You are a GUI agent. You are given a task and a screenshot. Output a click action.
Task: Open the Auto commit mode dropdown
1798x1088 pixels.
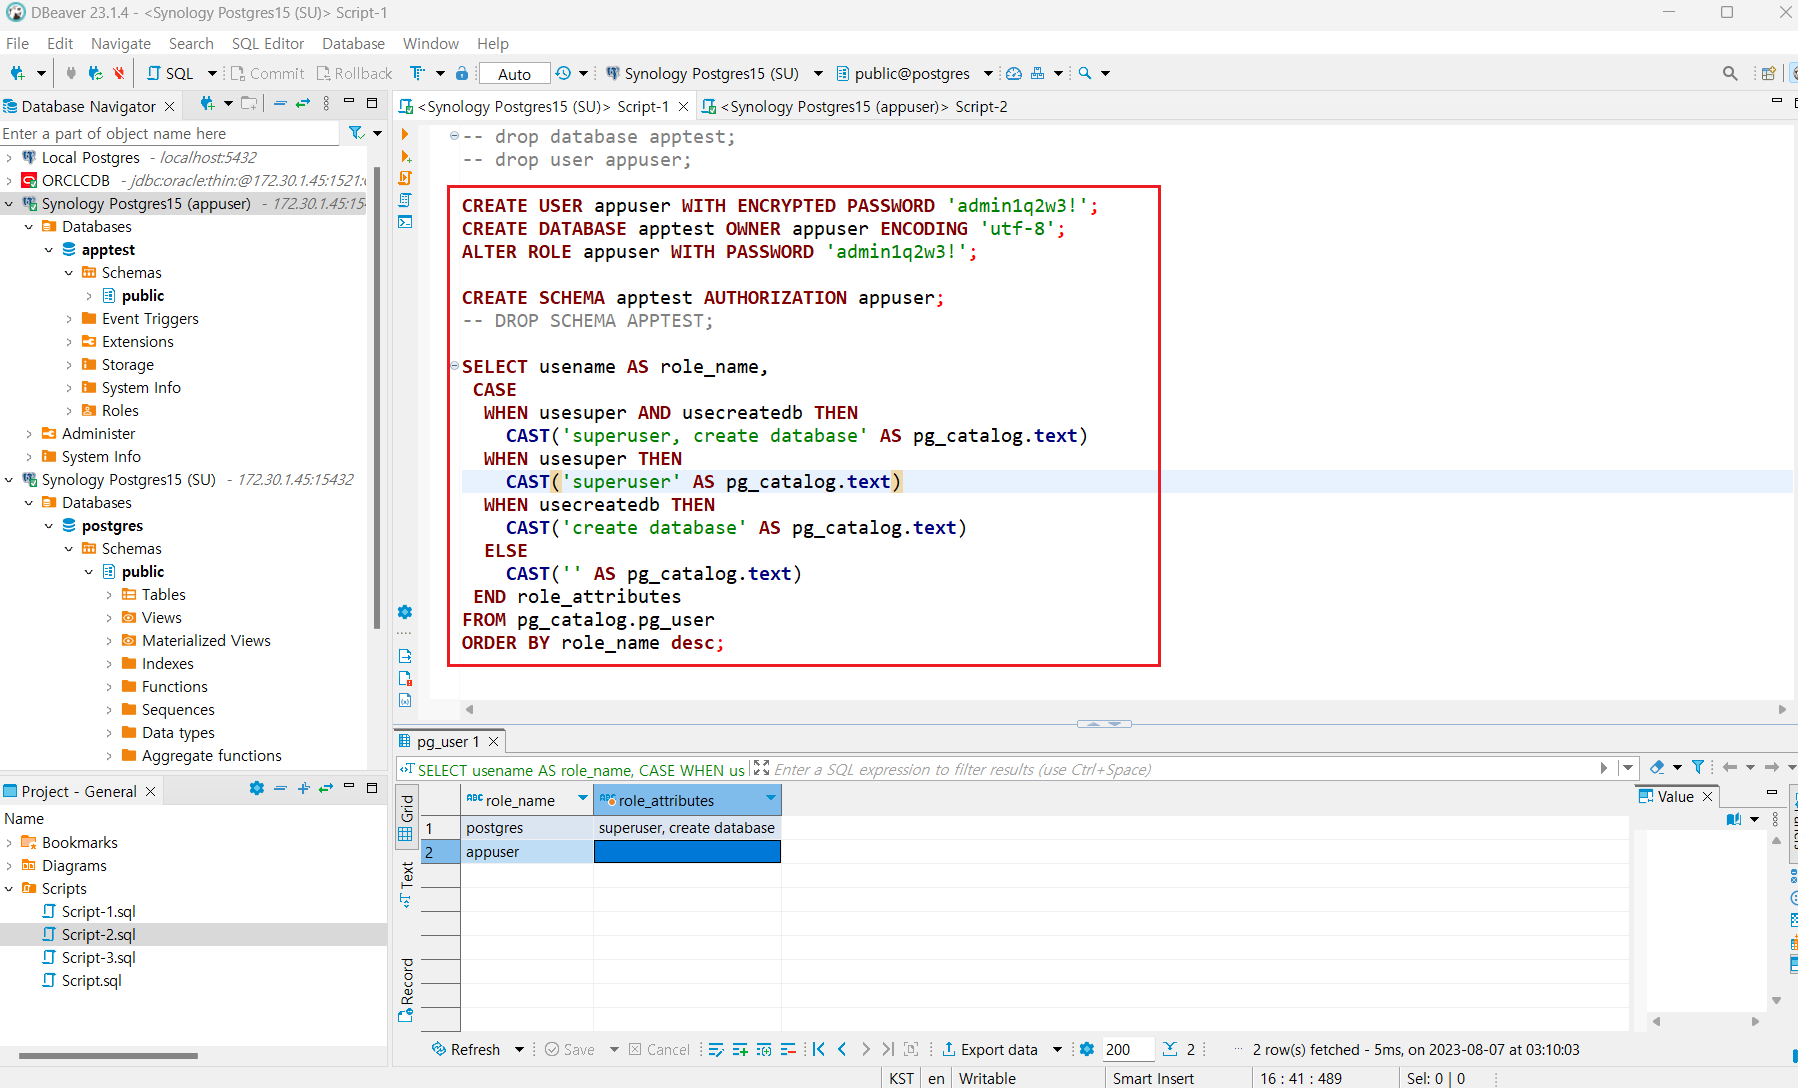pos(514,73)
